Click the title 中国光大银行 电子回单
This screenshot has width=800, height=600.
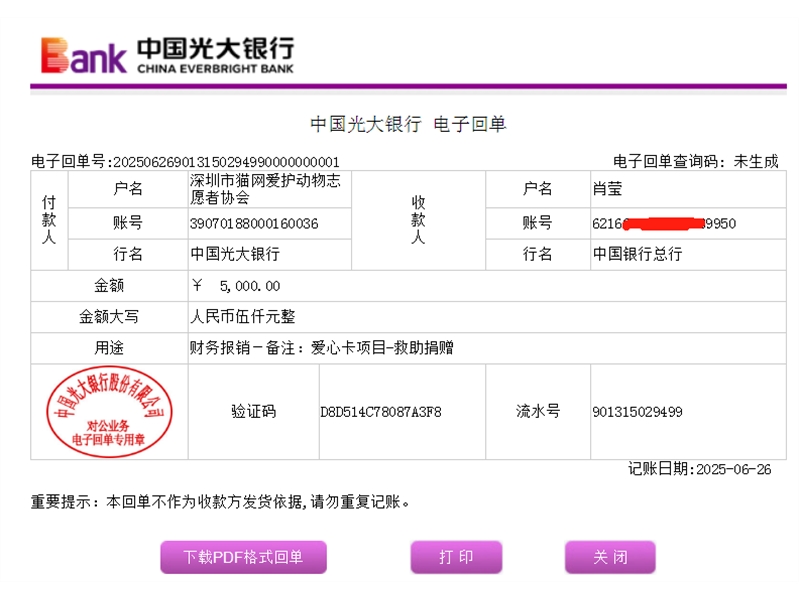[x=408, y=124]
